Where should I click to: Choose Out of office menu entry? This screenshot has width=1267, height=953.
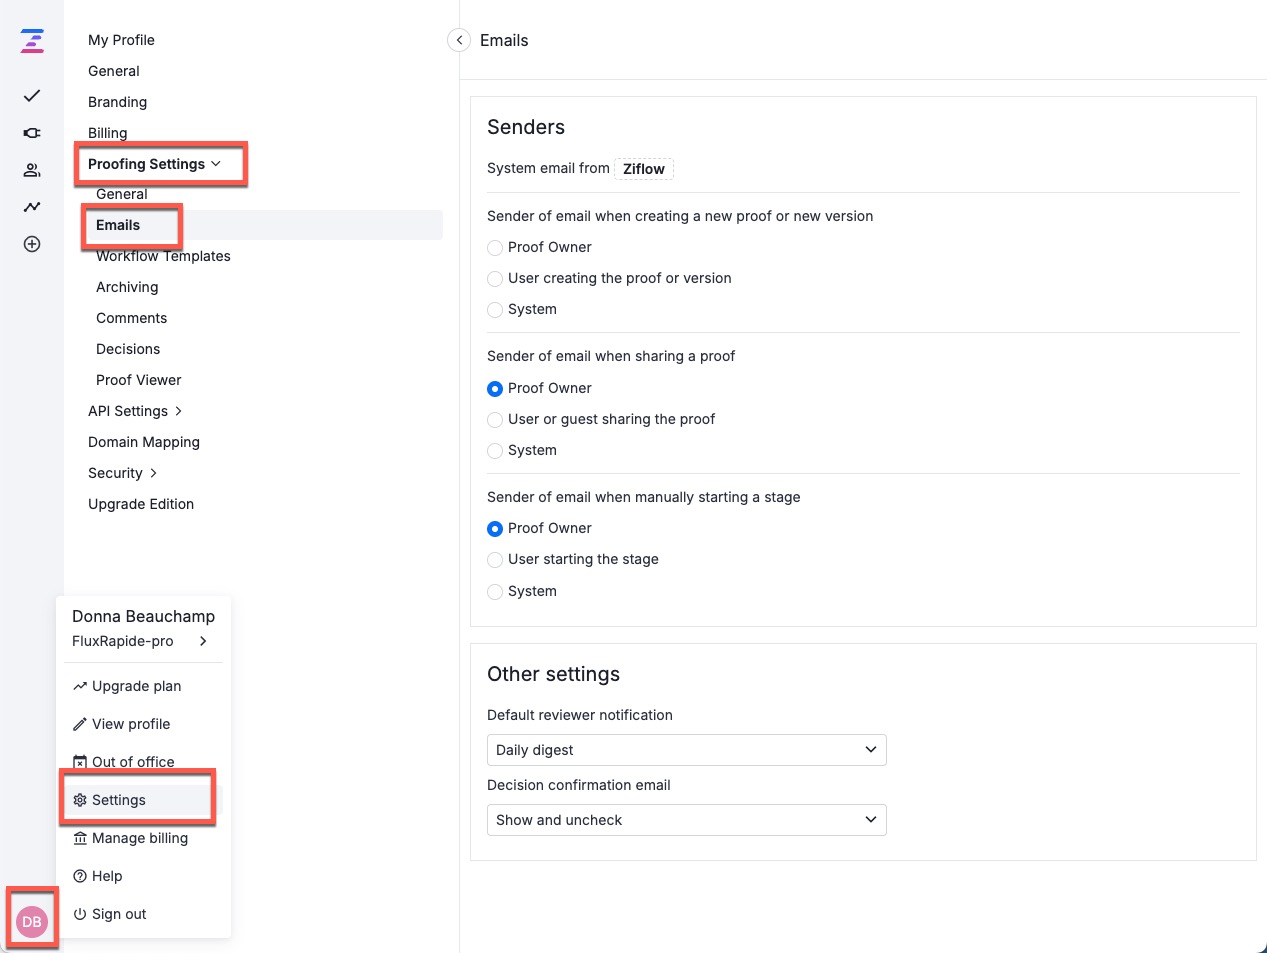(x=132, y=762)
